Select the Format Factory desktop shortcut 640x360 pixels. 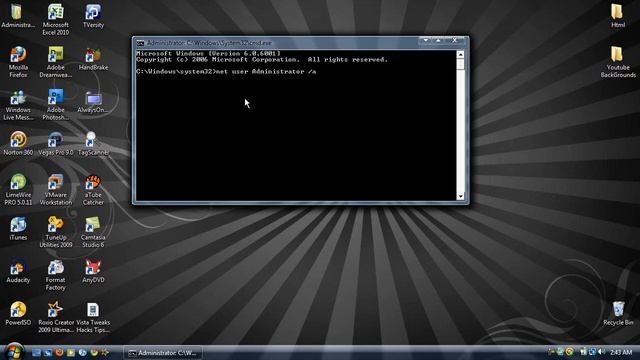[56, 276]
